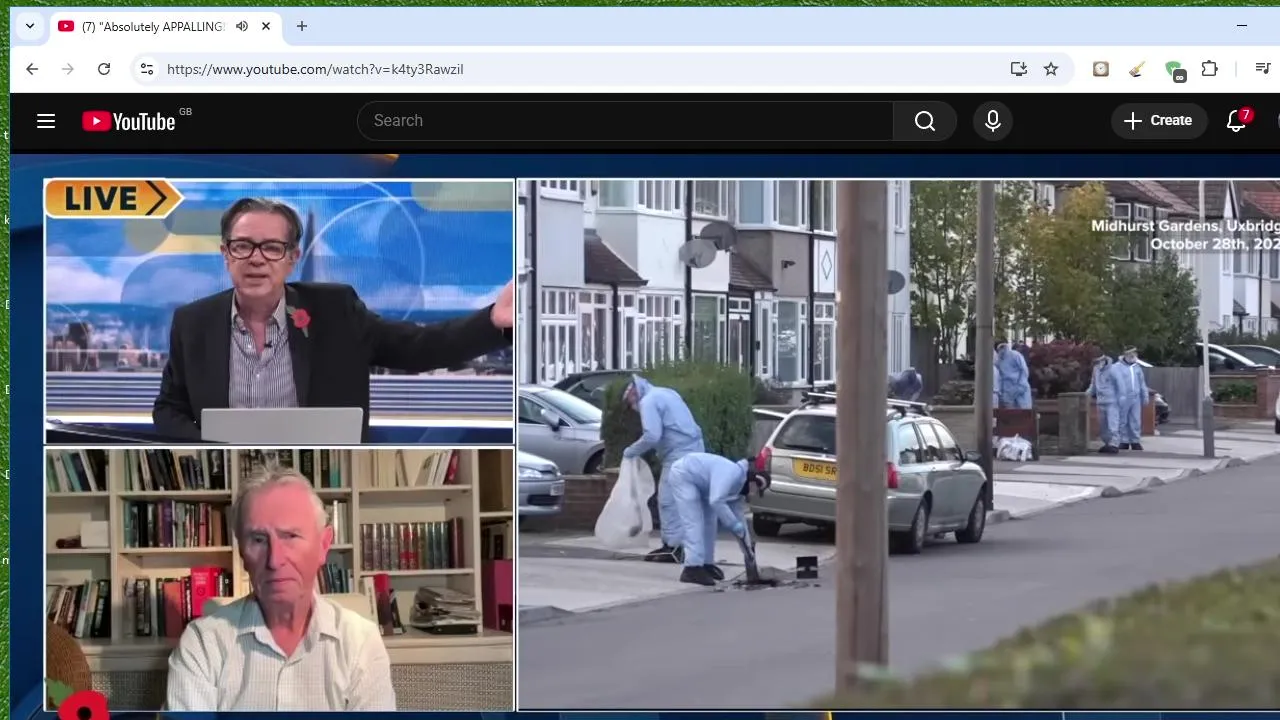The image size is (1280, 720).
Task: Reload the current YouTube page
Action: 104,69
